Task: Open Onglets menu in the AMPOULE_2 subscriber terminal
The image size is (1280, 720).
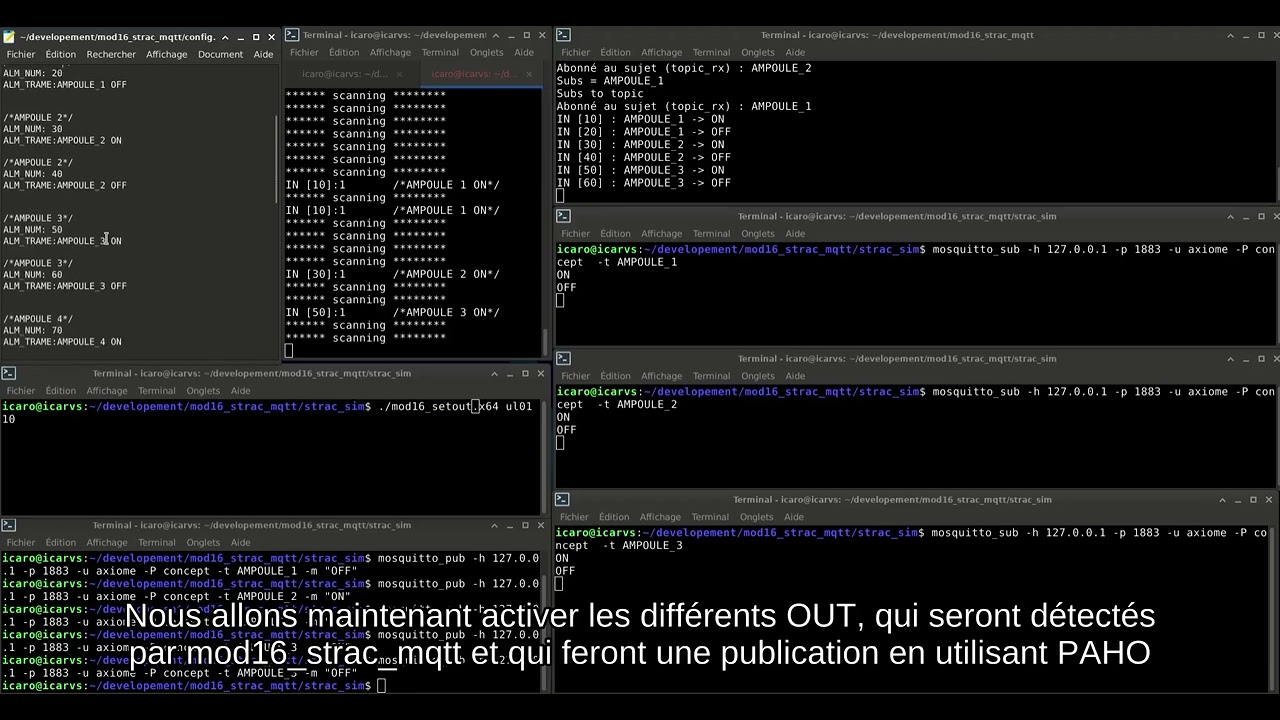Action: tap(758, 376)
